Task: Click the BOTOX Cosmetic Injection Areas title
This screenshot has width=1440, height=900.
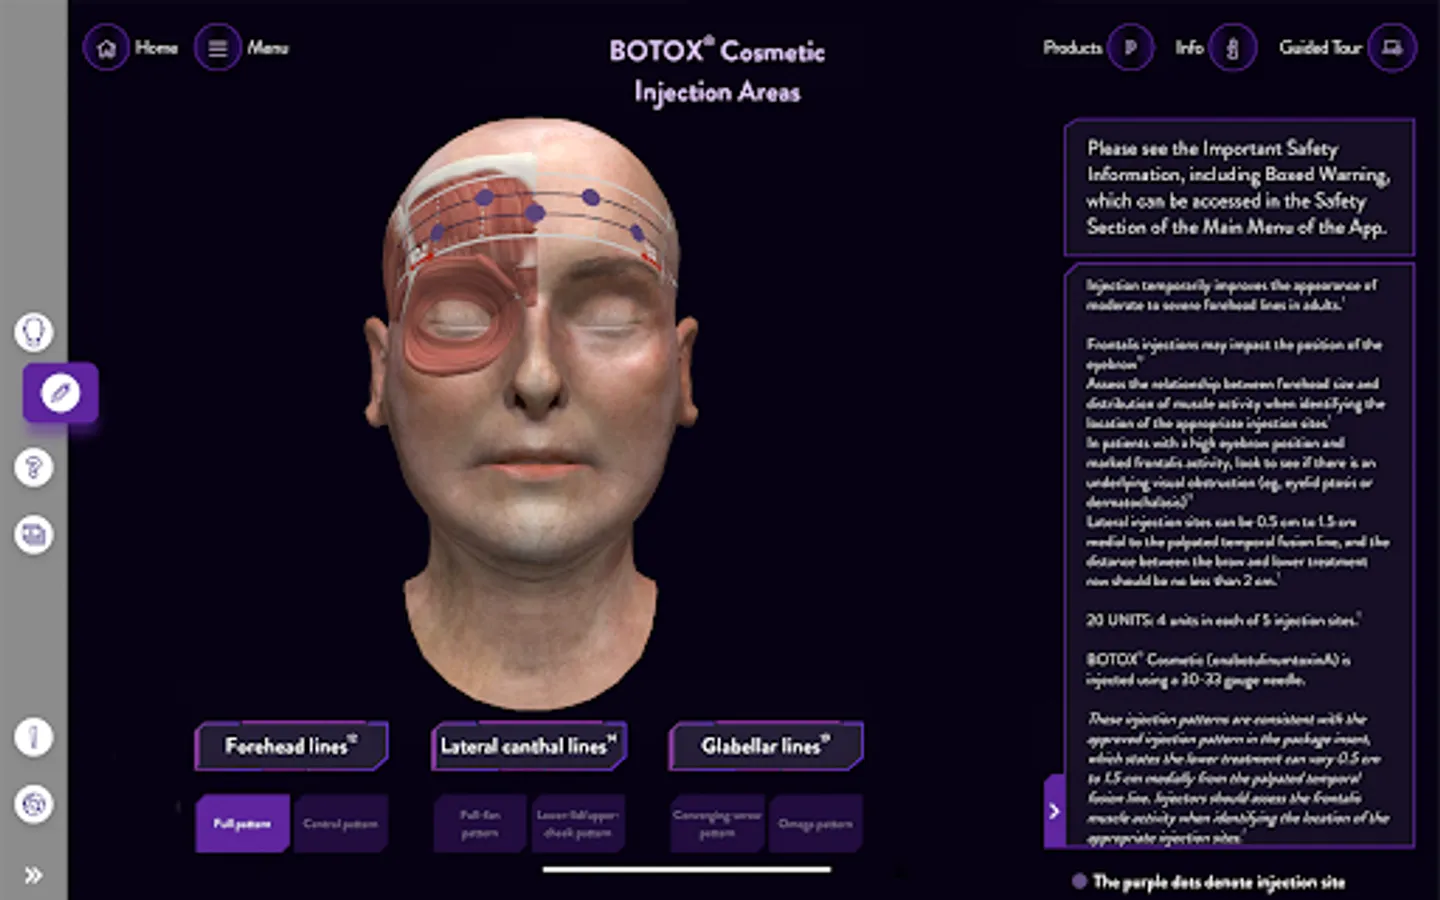Action: (x=717, y=71)
